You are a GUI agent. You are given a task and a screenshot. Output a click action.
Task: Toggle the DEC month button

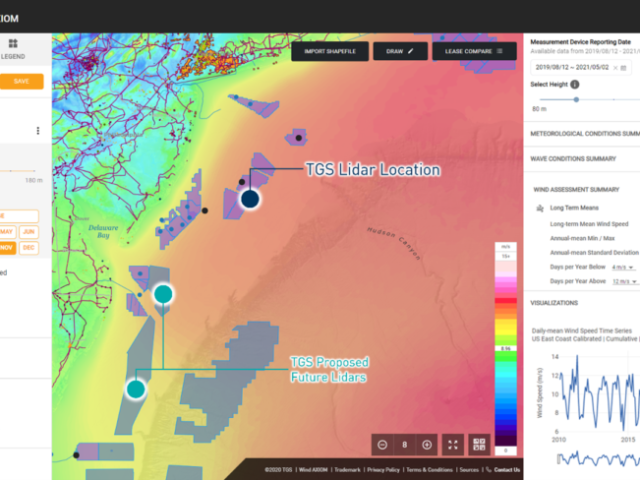click(29, 248)
